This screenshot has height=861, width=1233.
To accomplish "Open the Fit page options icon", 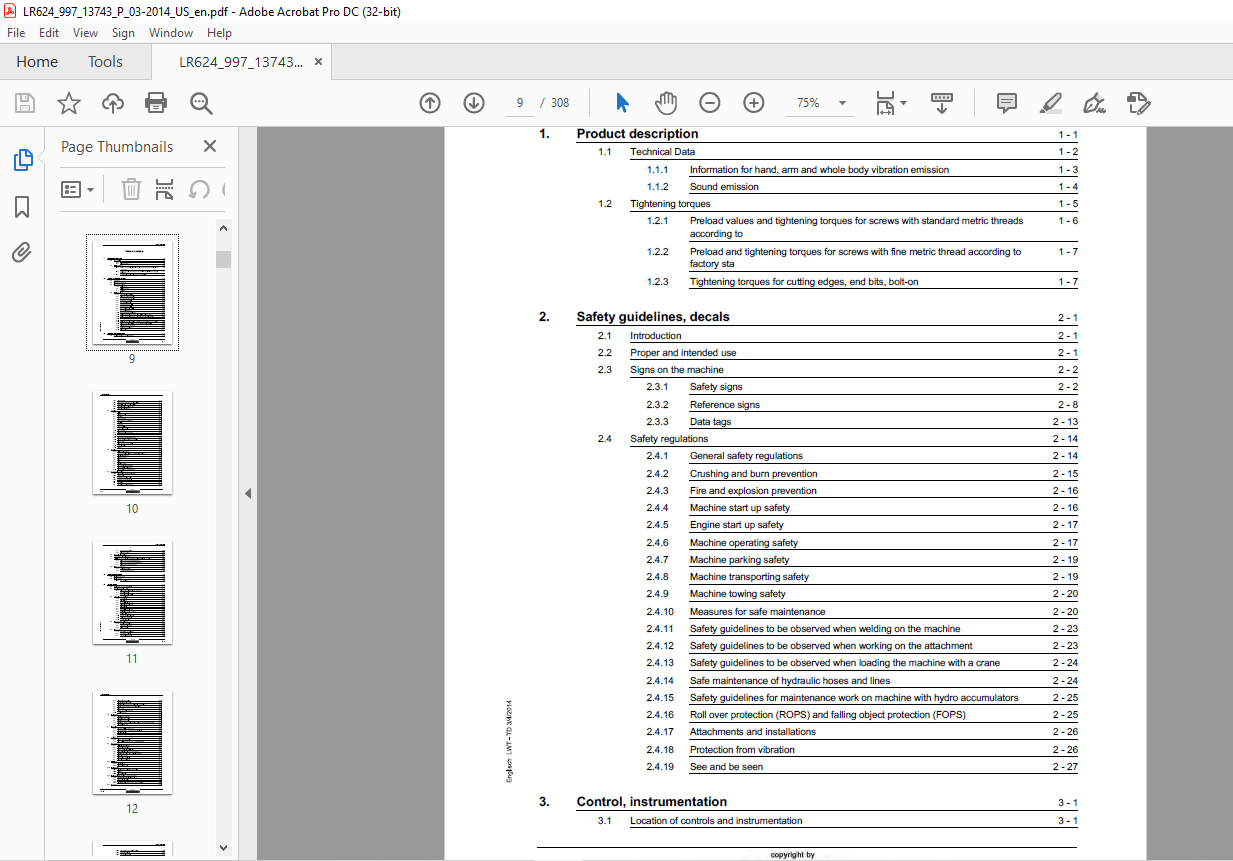I will (885, 103).
